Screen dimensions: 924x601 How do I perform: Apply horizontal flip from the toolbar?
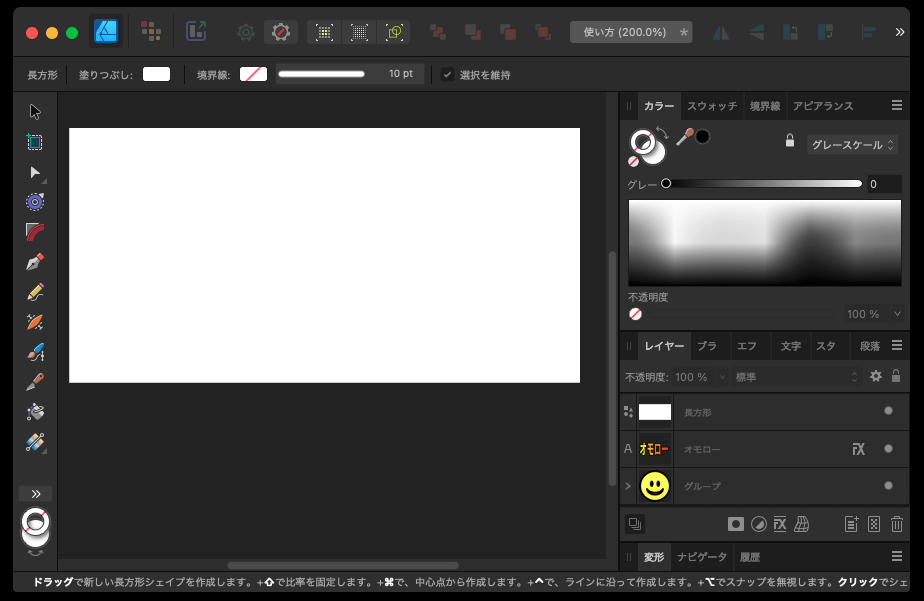coord(720,31)
